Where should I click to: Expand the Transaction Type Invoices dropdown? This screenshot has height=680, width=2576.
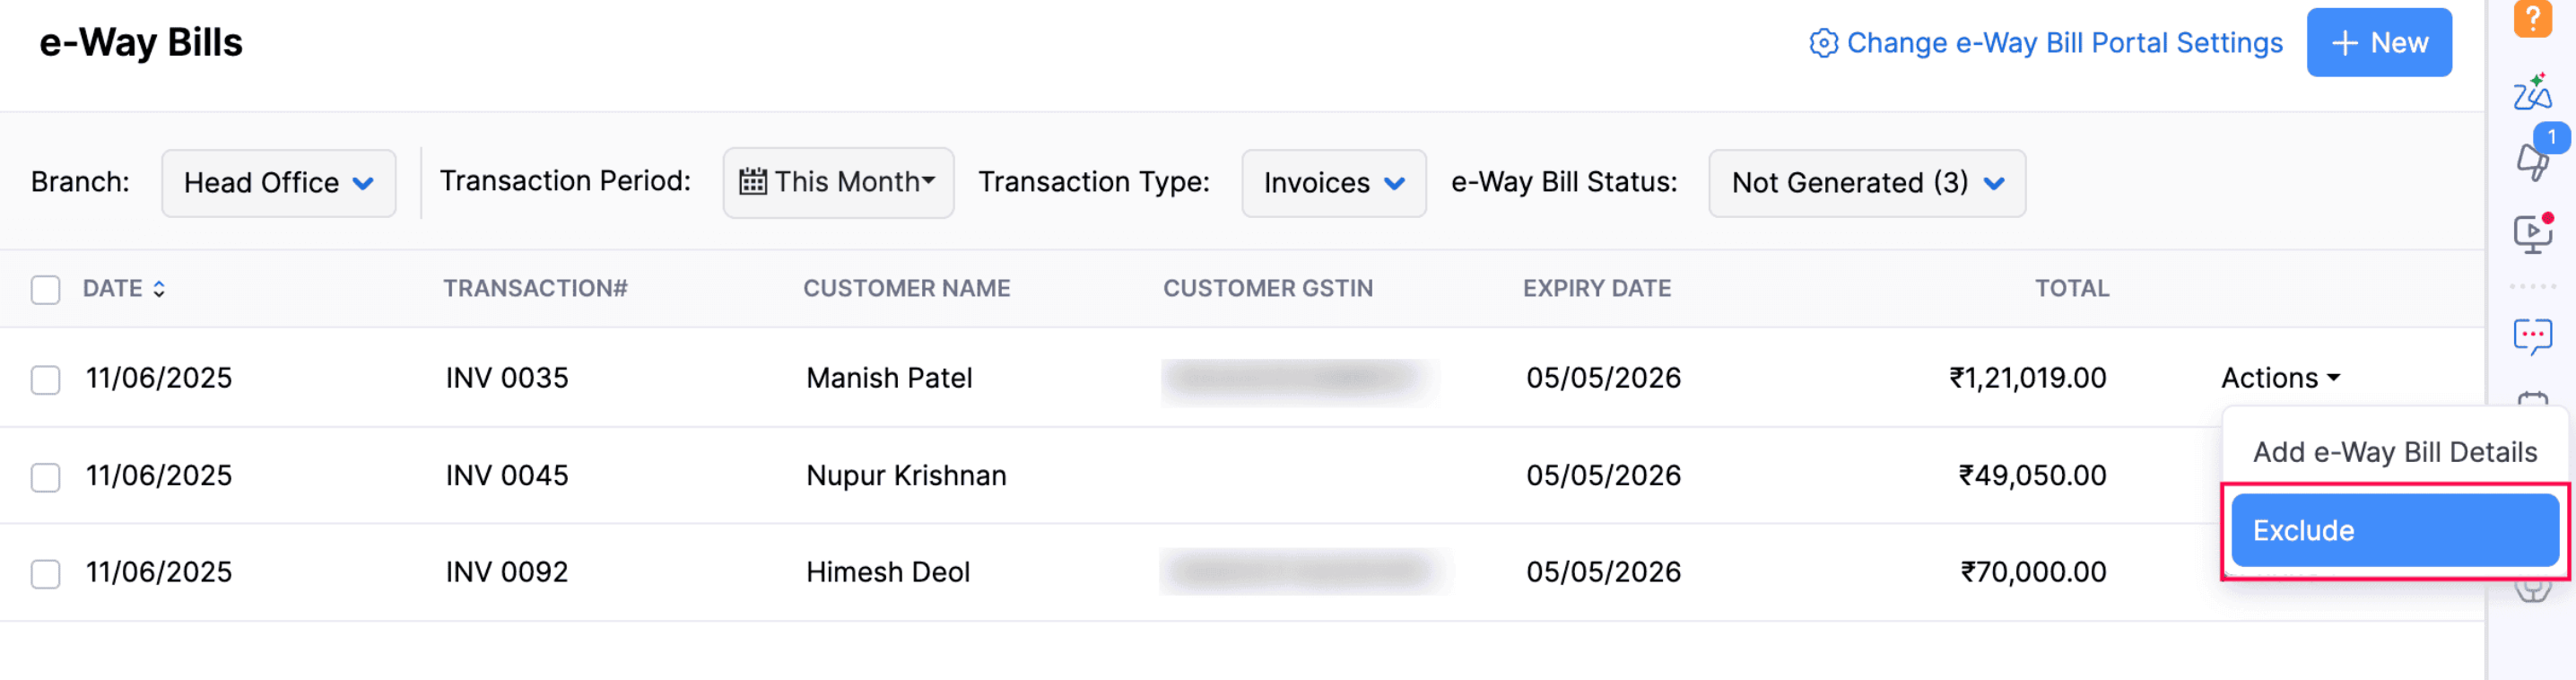click(1334, 183)
